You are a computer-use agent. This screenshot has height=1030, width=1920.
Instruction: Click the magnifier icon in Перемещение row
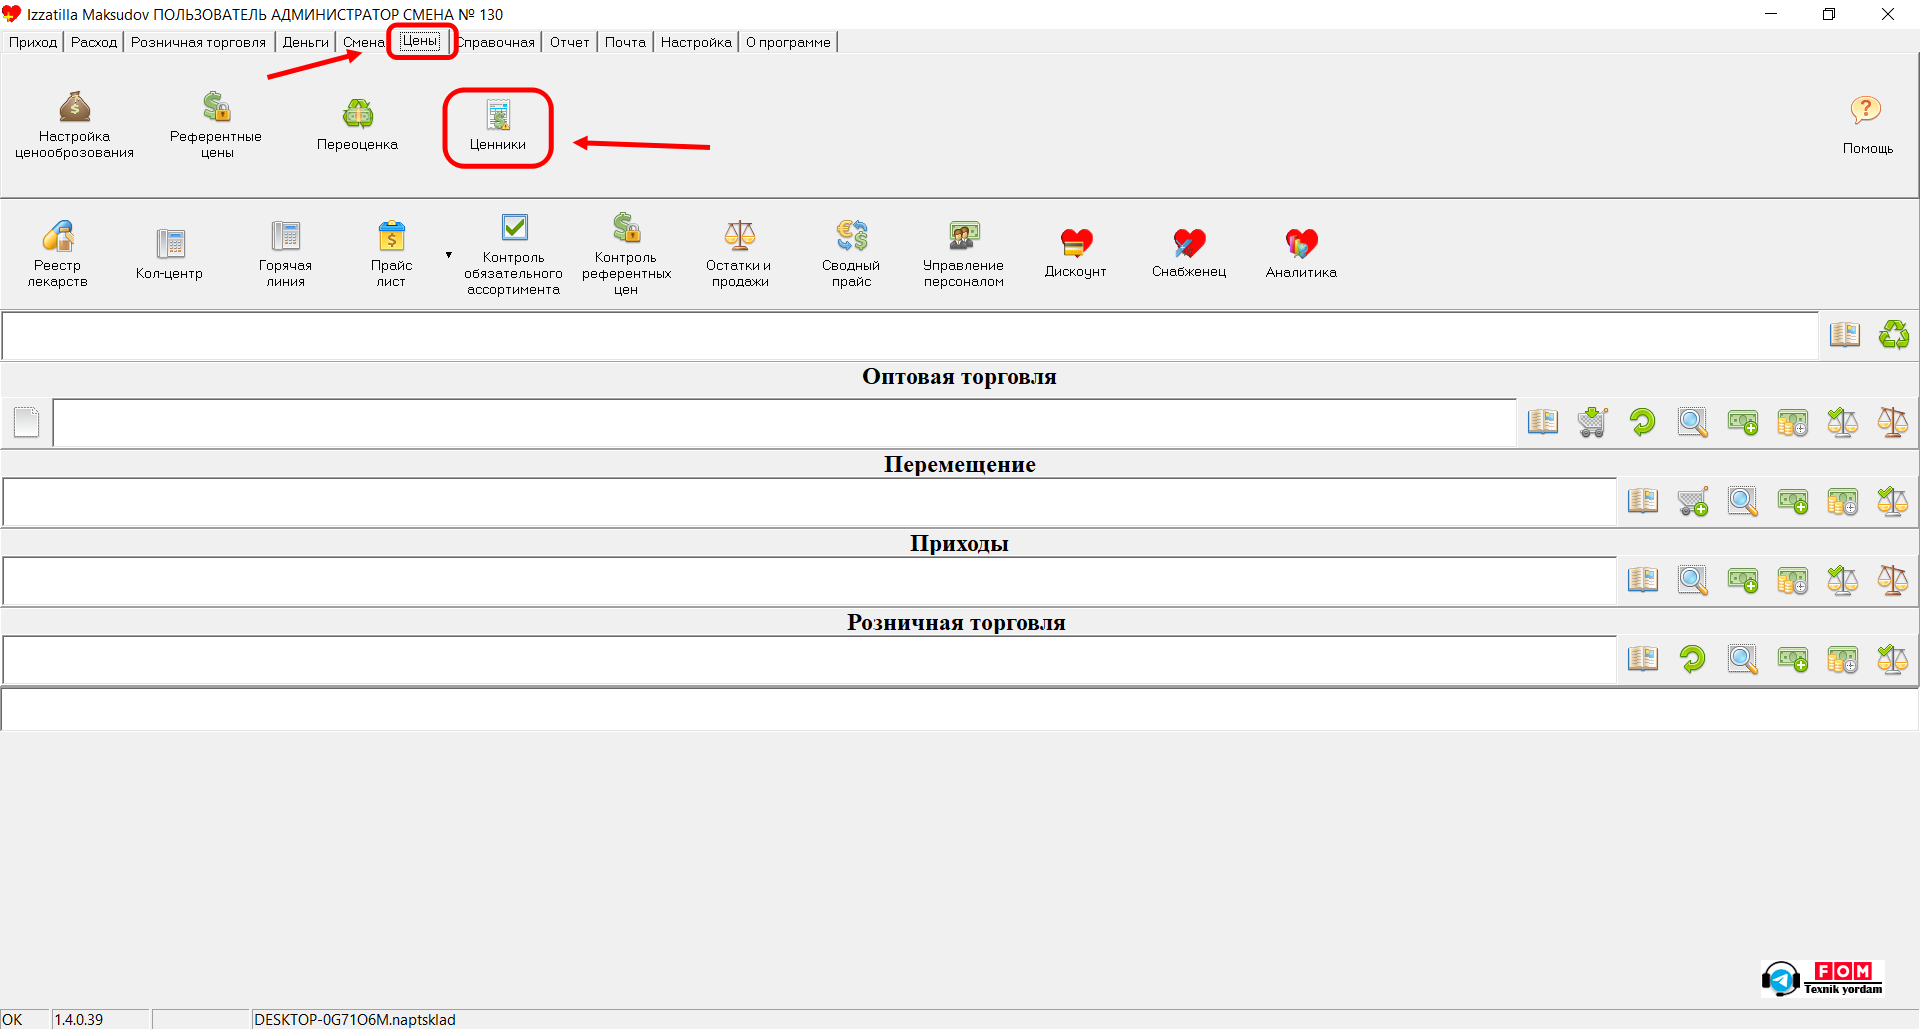[x=1743, y=501]
